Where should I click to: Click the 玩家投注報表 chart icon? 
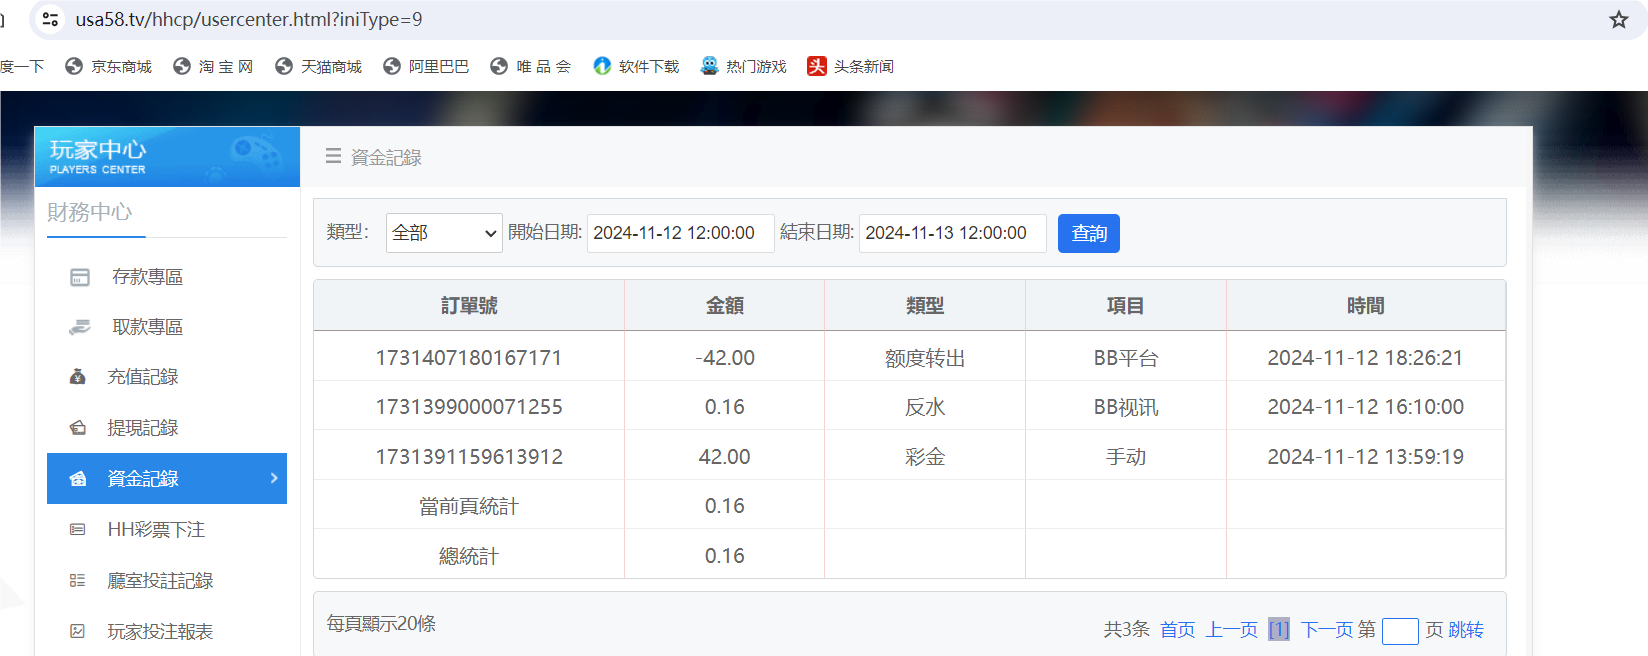coord(78,632)
